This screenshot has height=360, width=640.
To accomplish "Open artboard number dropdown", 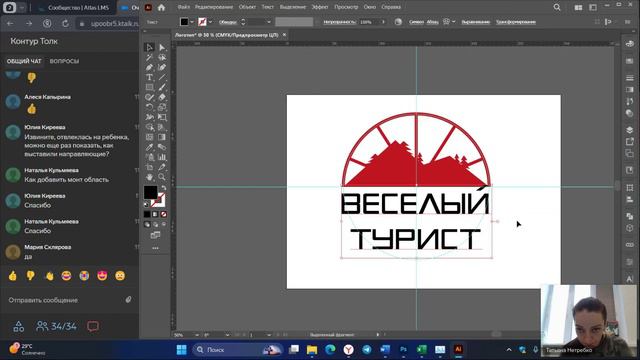I will [269, 335].
